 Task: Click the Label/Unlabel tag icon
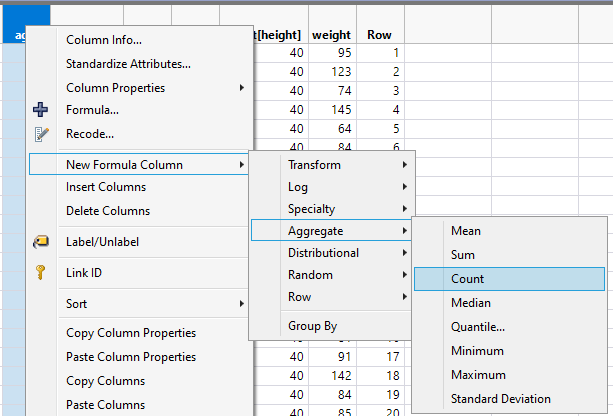click(x=41, y=241)
